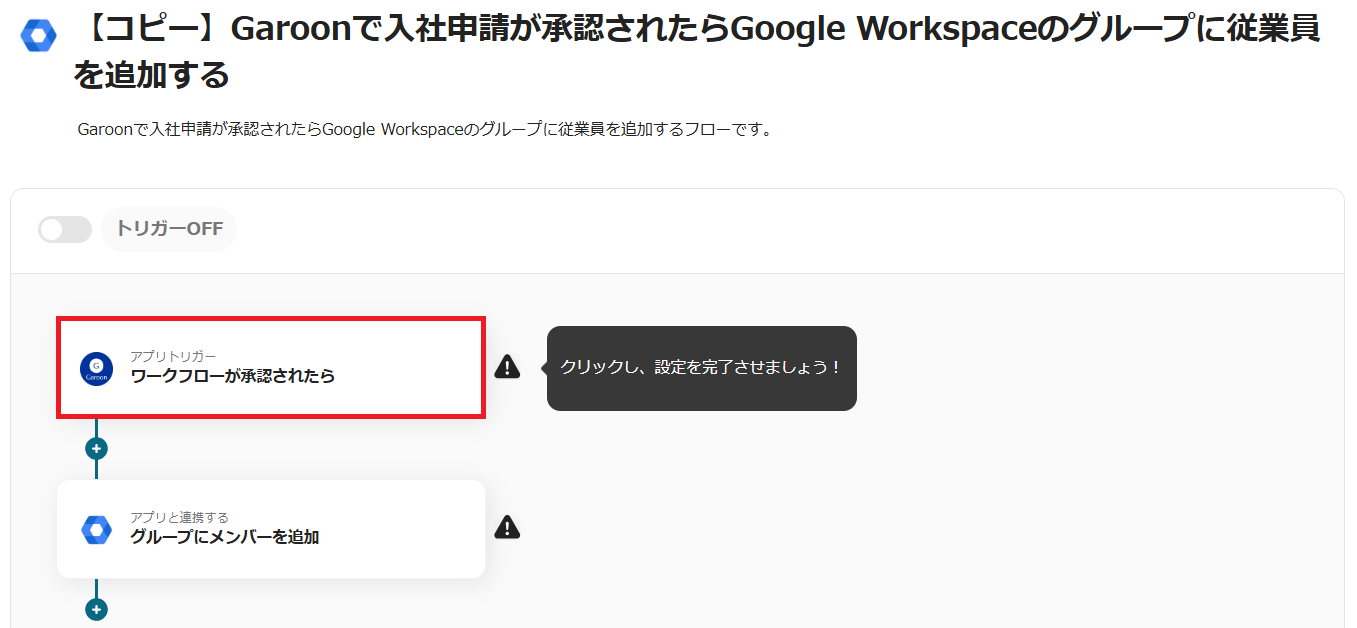Click the アプリと連携する label

click(x=179, y=517)
